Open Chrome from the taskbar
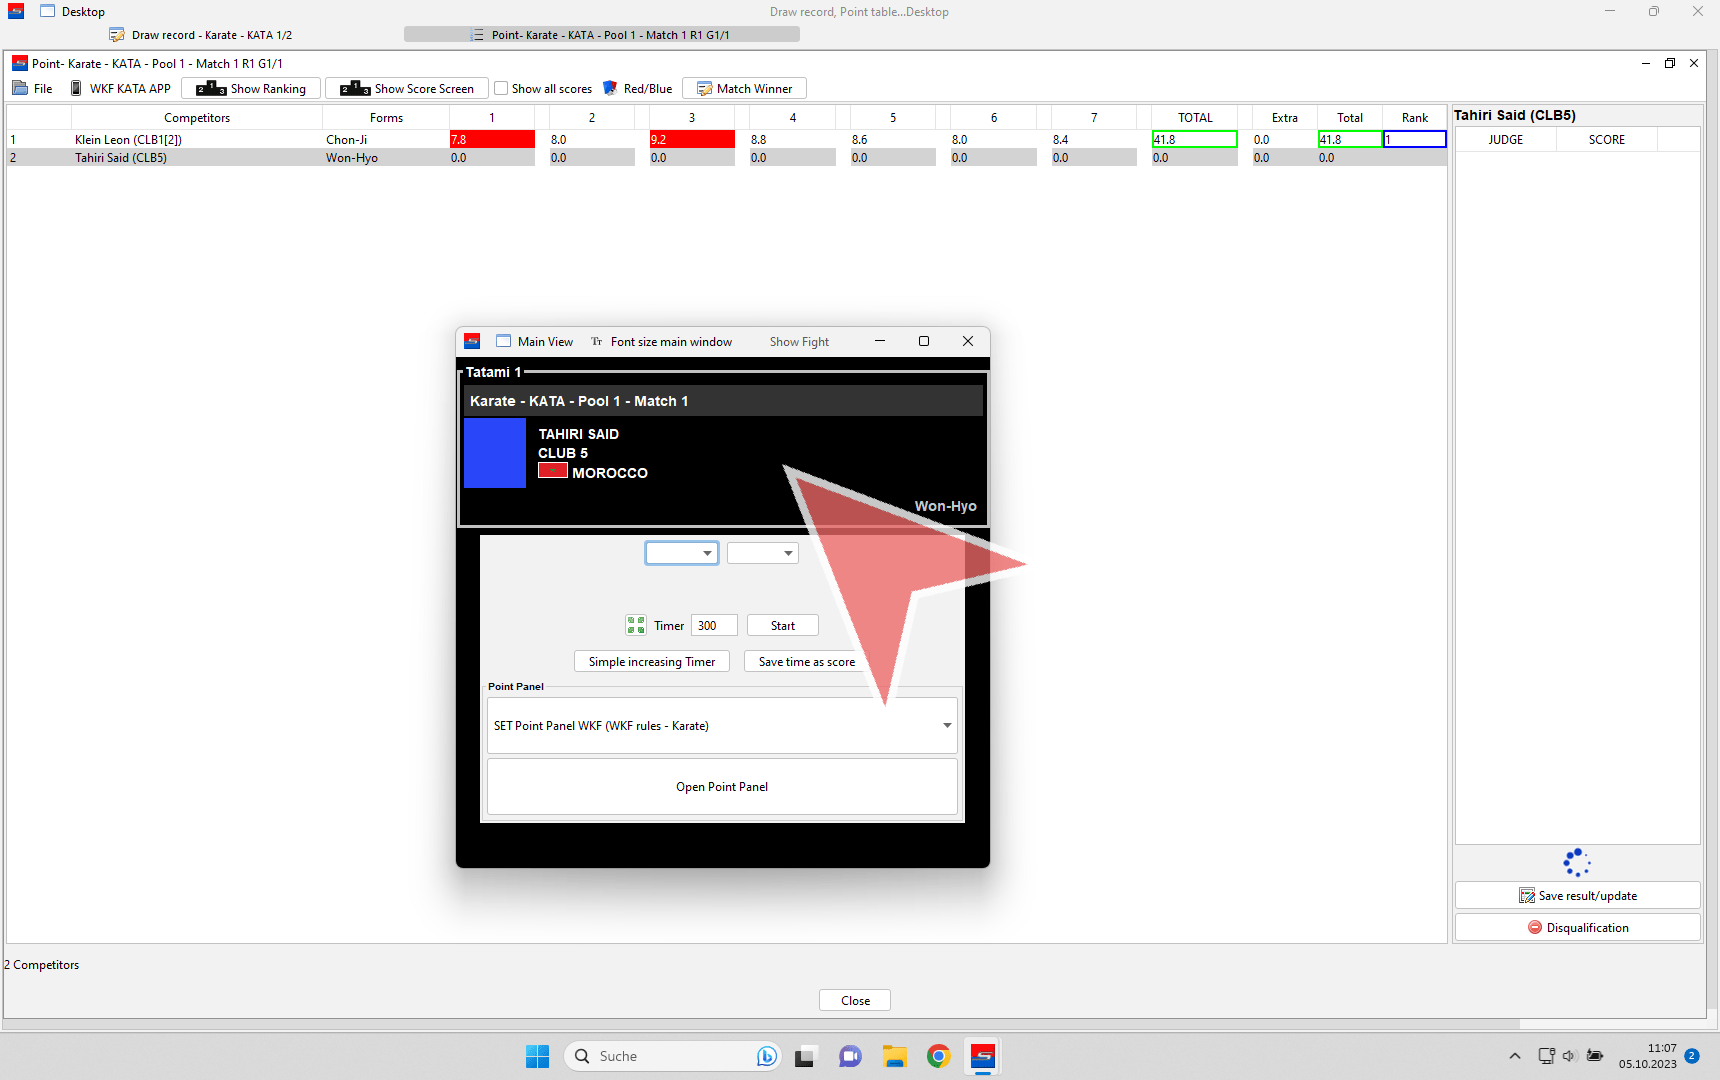The width and height of the screenshot is (1720, 1080). coord(938,1056)
